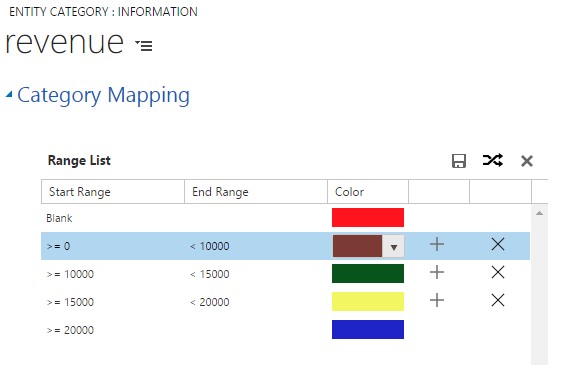Click the dark green color swatch
Screen dimensions: 586x365
point(368,273)
